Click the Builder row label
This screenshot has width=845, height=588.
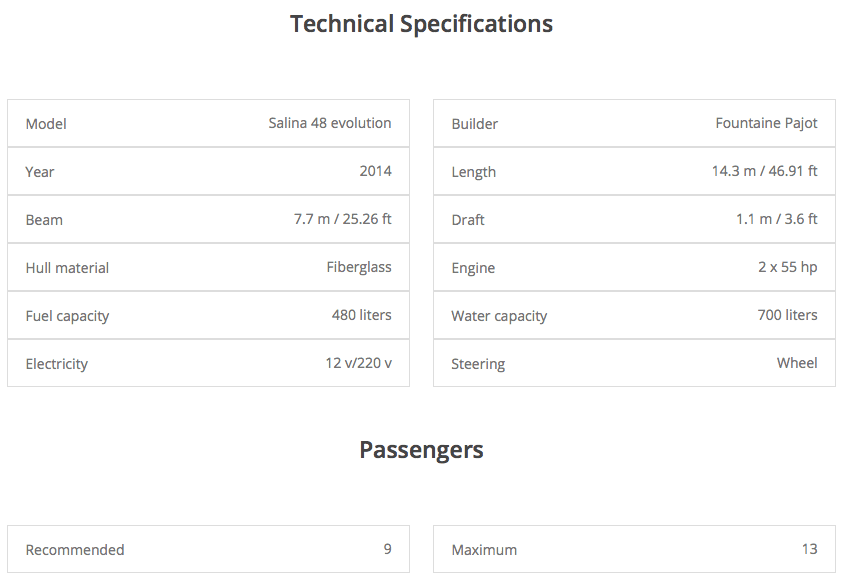(475, 124)
